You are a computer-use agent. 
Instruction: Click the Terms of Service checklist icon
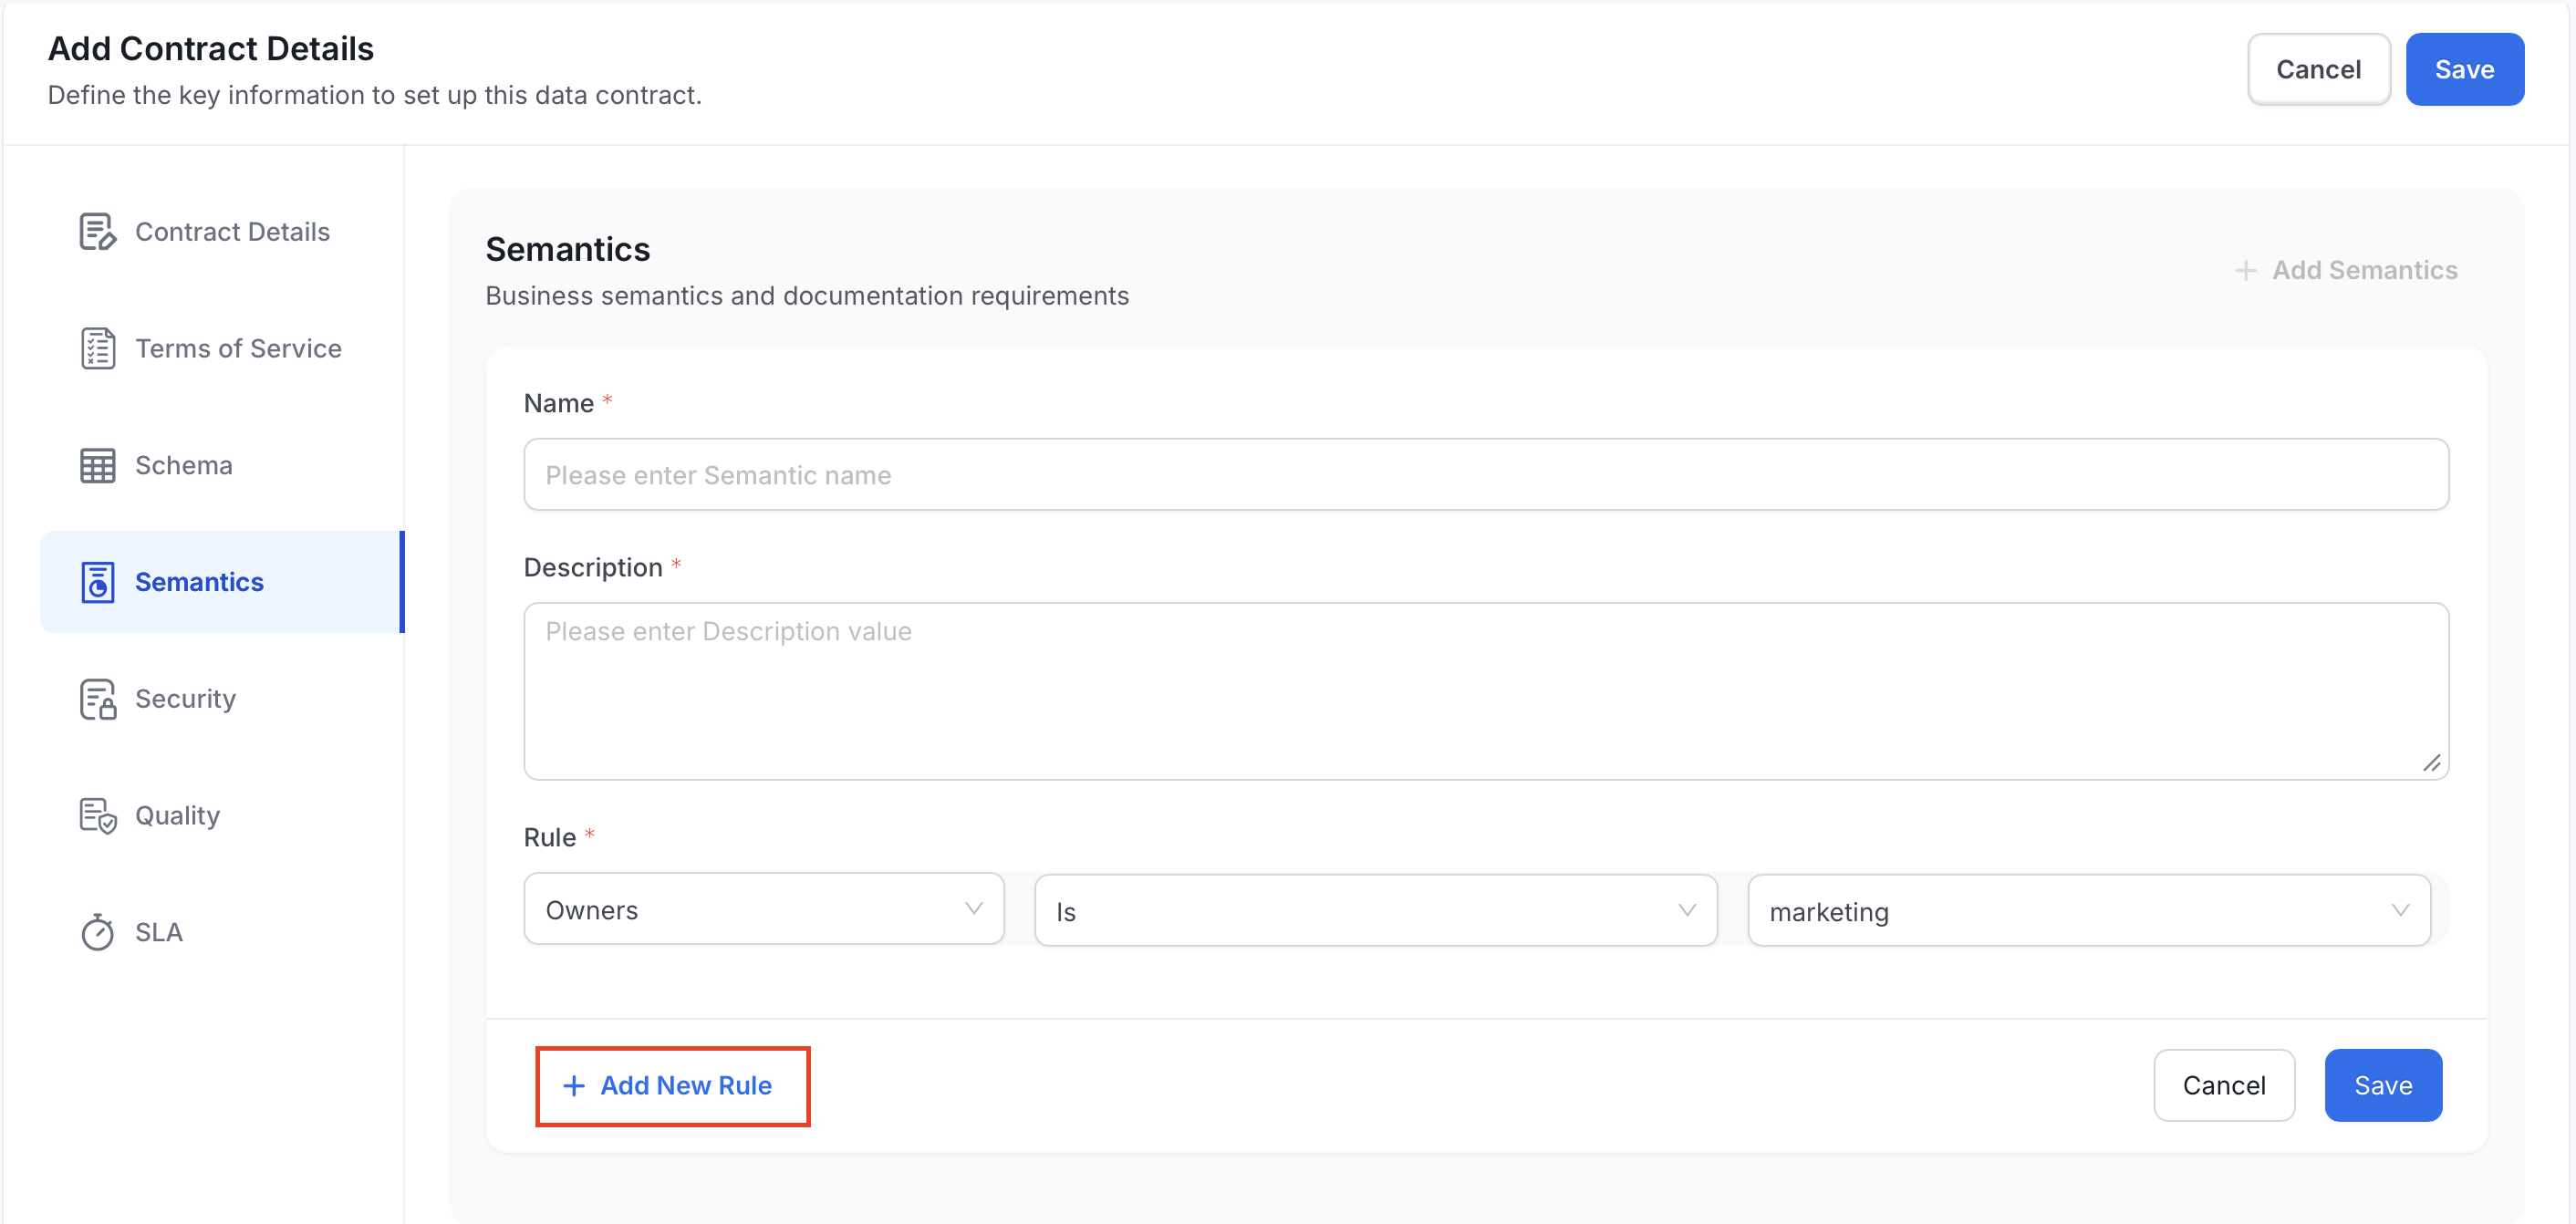click(97, 348)
